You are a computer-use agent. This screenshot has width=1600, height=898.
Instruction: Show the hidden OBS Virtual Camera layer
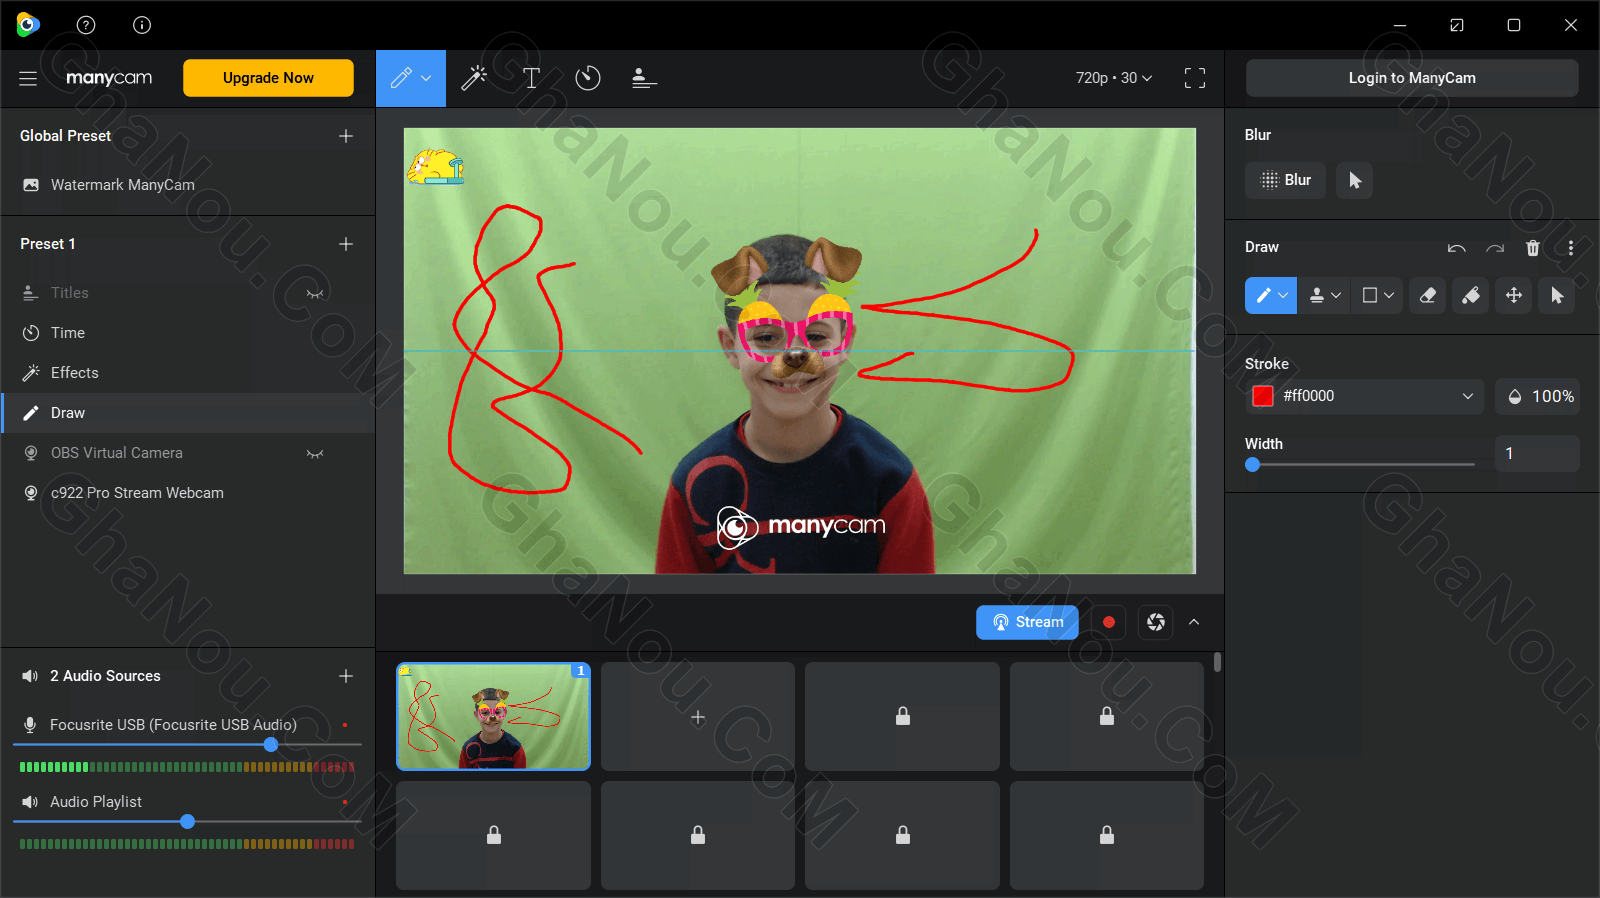click(315, 454)
